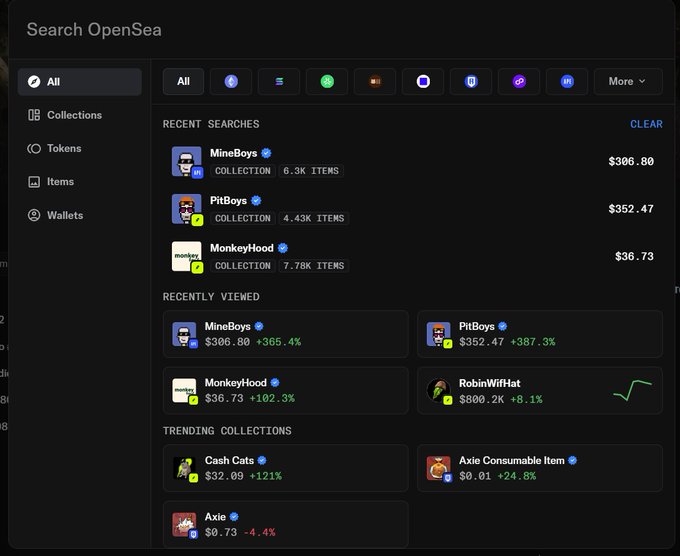Click the 4.43K ITEMS tag

(314, 218)
